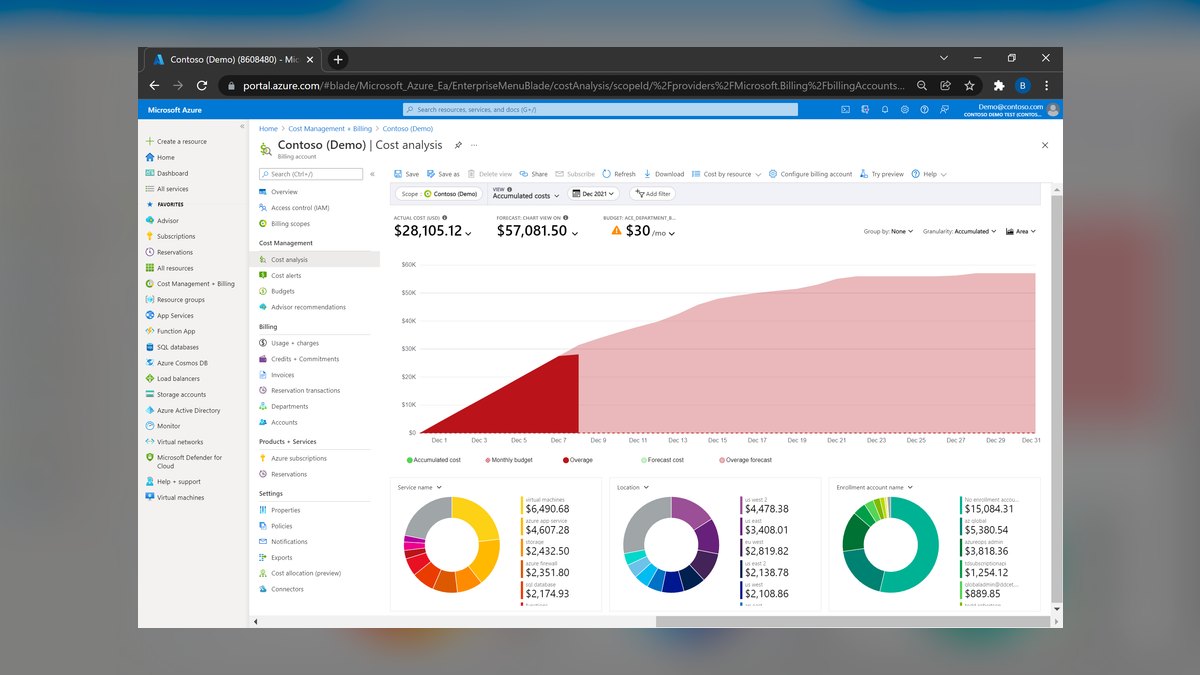Click Add filter button
Viewport: 1200px width, 675px height.
coord(653,194)
